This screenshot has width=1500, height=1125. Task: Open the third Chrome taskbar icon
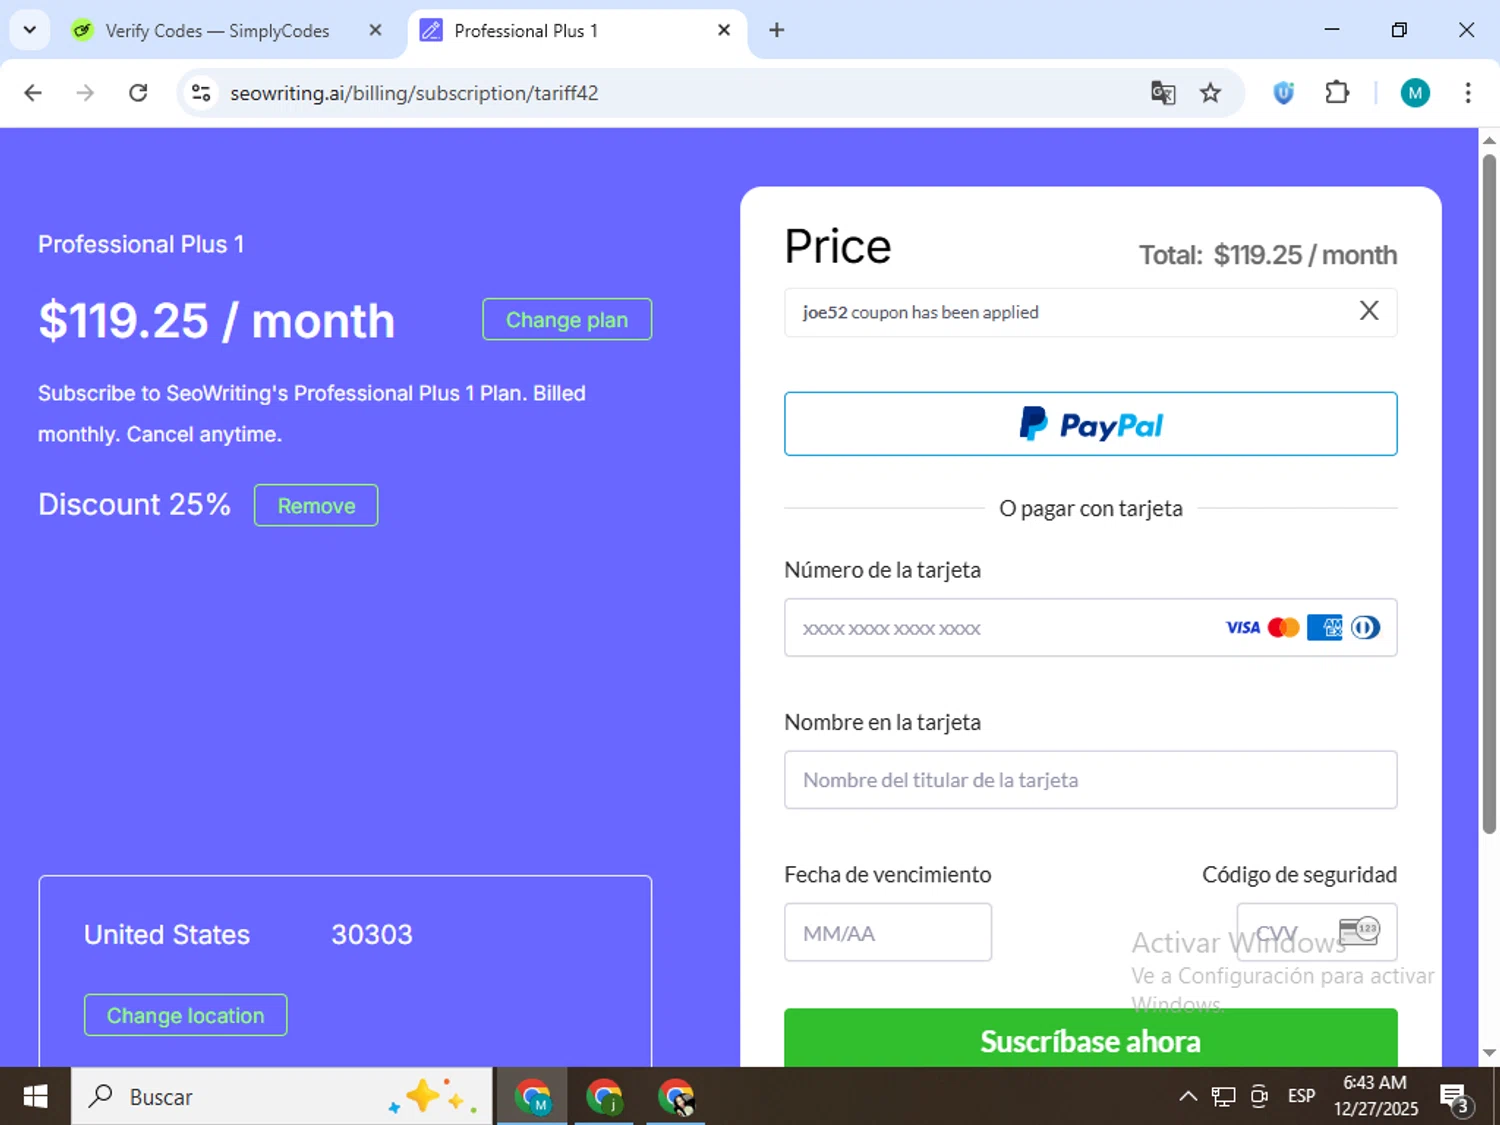676,1097
